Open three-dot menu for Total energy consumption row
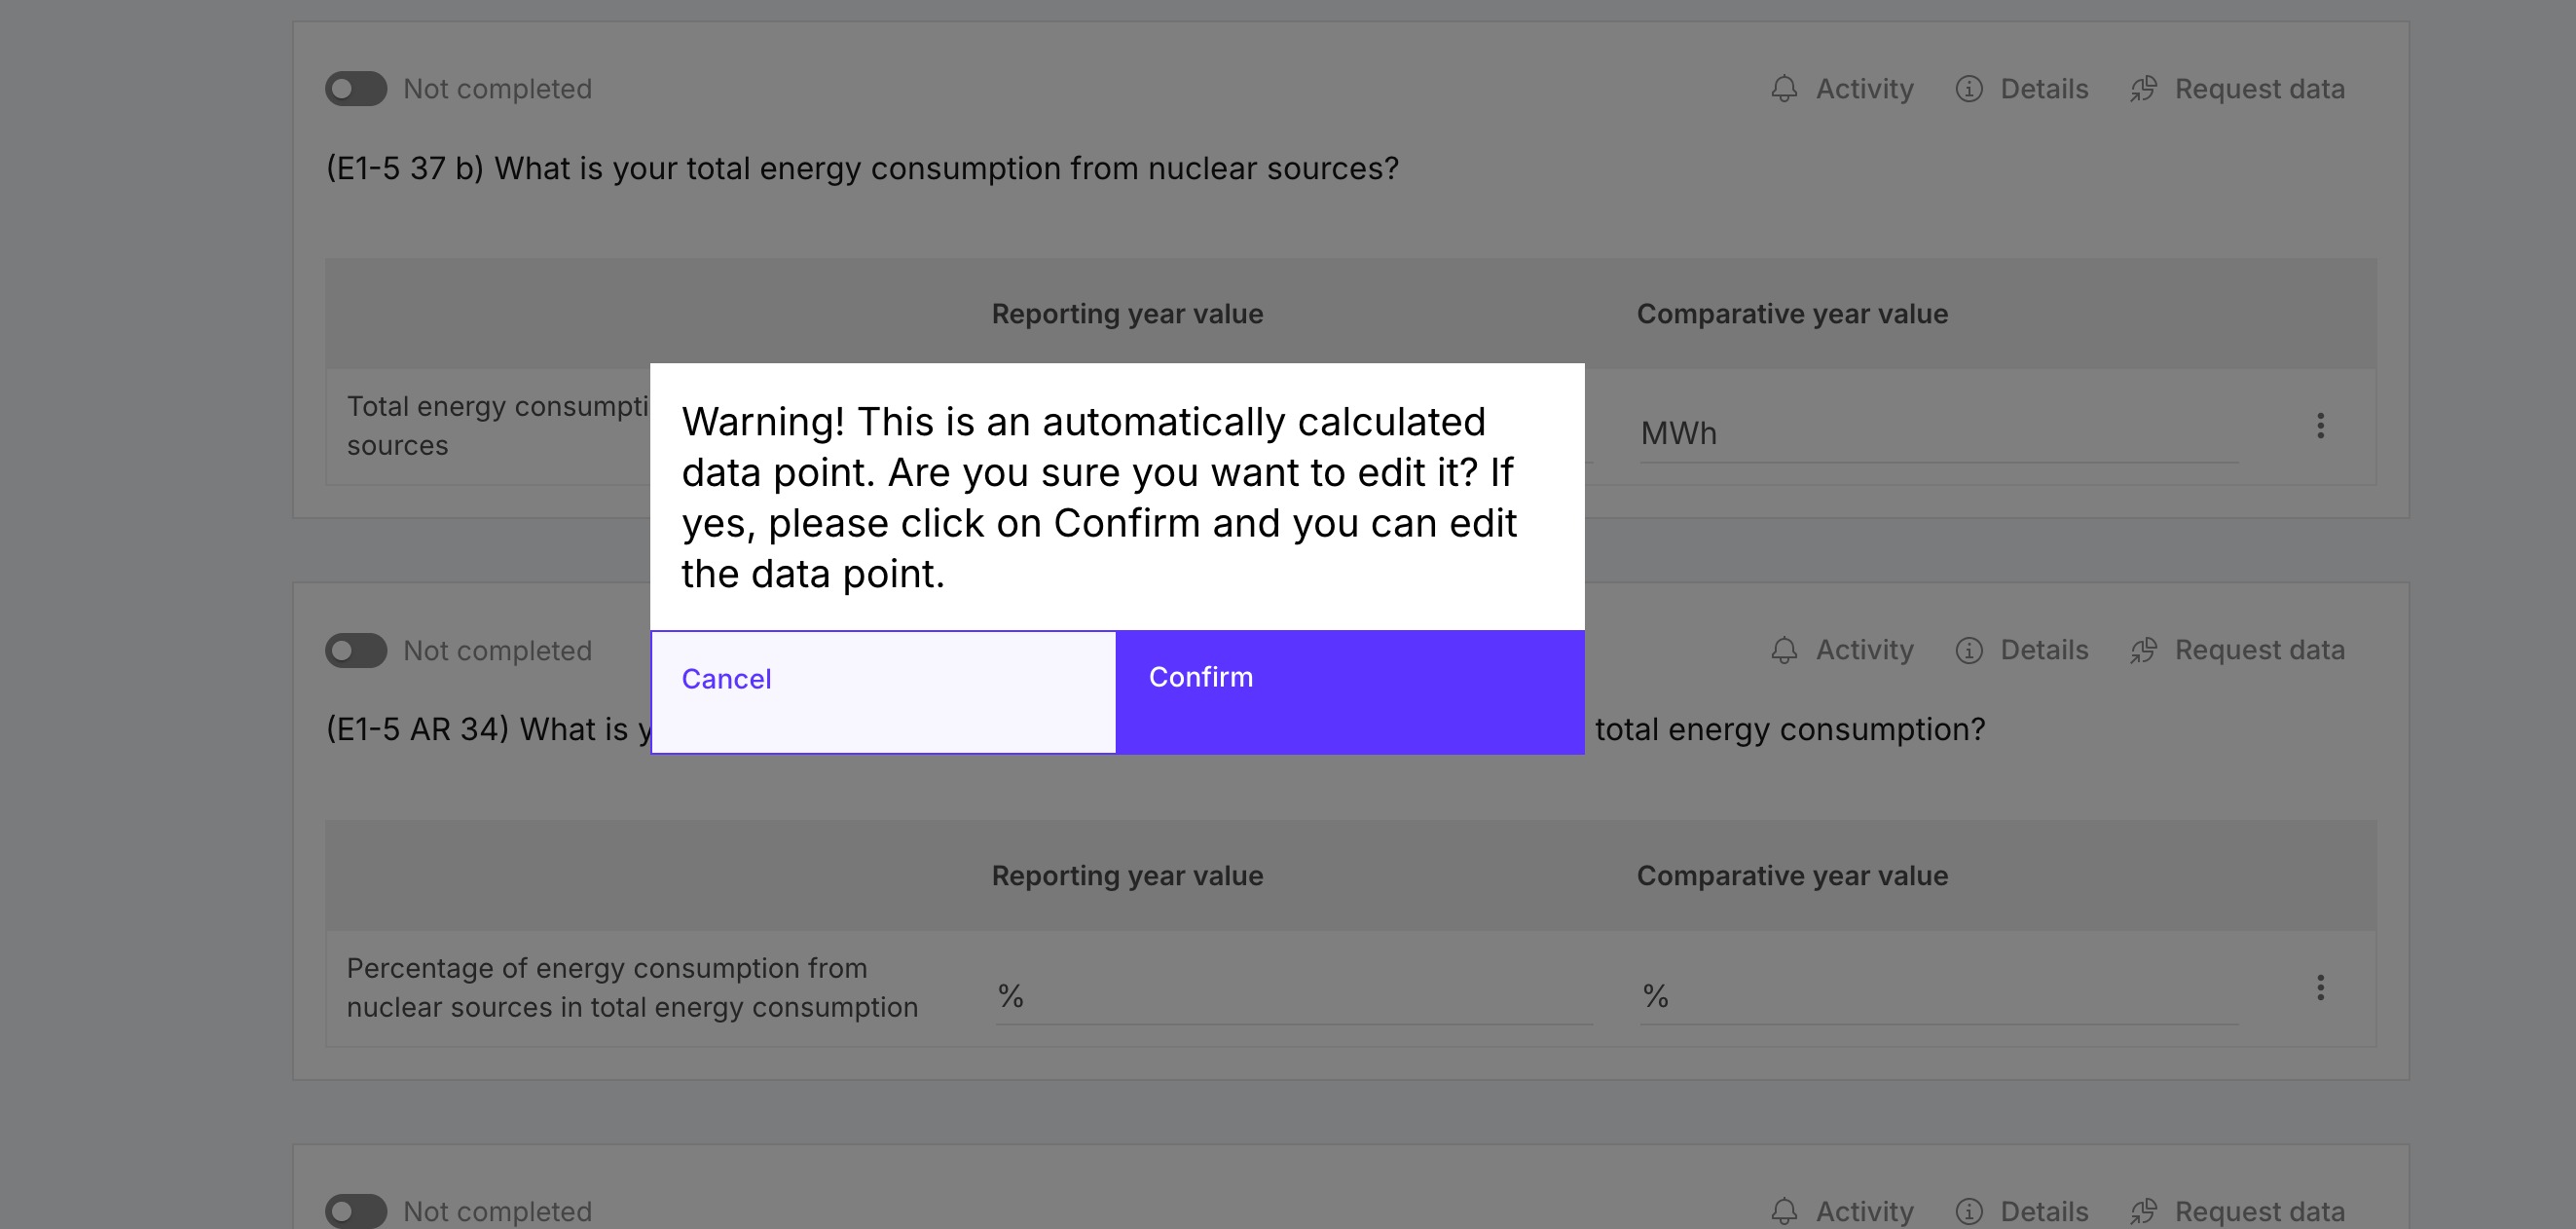Image resolution: width=2576 pixels, height=1229 pixels. [2320, 426]
